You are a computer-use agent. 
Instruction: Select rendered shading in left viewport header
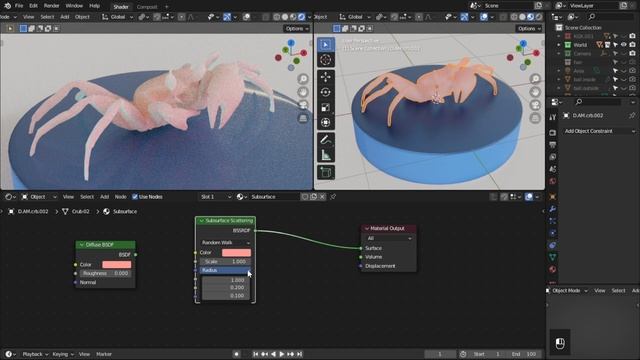pos(301,17)
